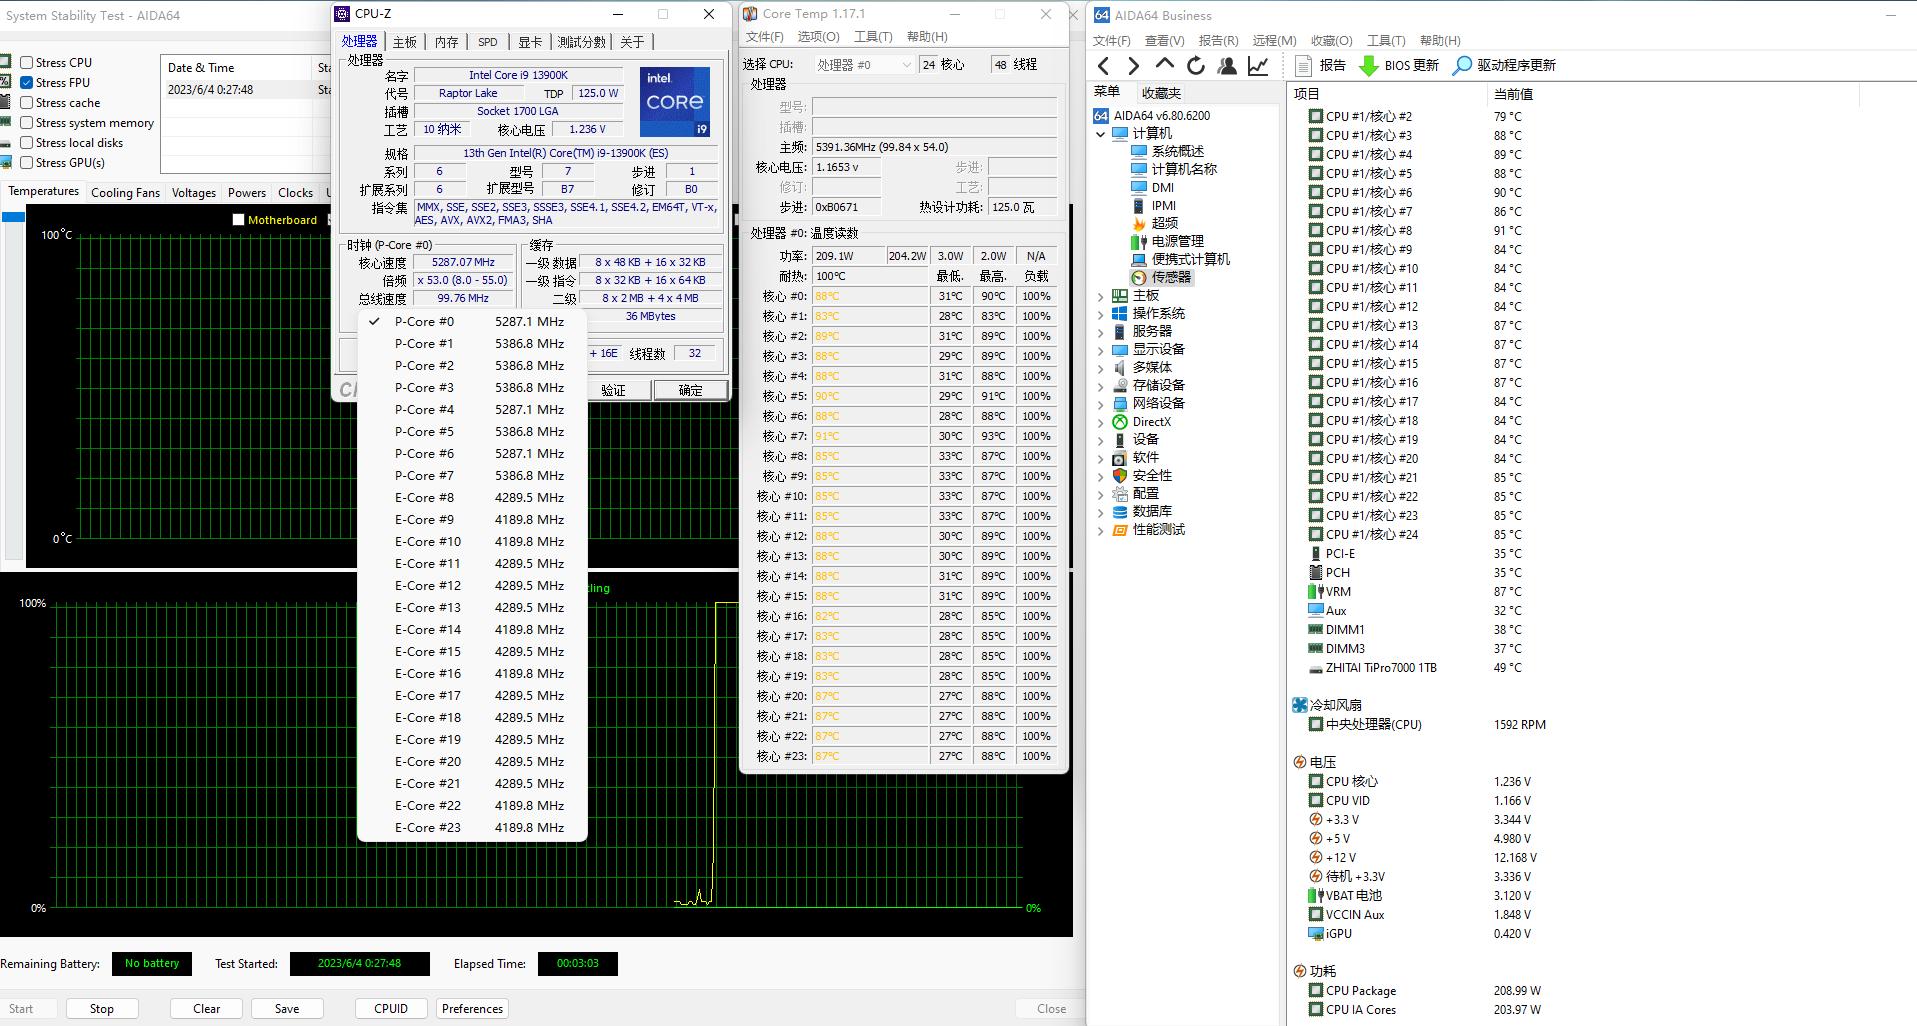Click the AIDA64 refresh toolbar icon

click(x=1195, y=66)
